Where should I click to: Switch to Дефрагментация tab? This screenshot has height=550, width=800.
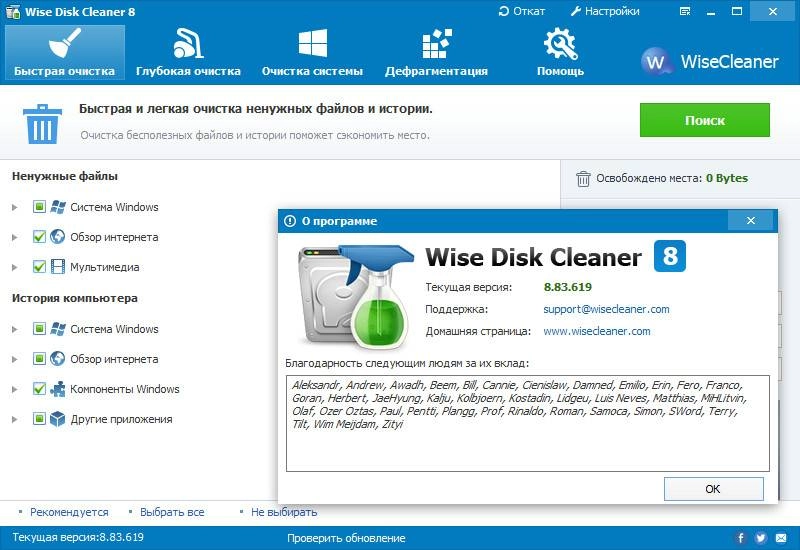pyautogui.click(x=436, y=53)
